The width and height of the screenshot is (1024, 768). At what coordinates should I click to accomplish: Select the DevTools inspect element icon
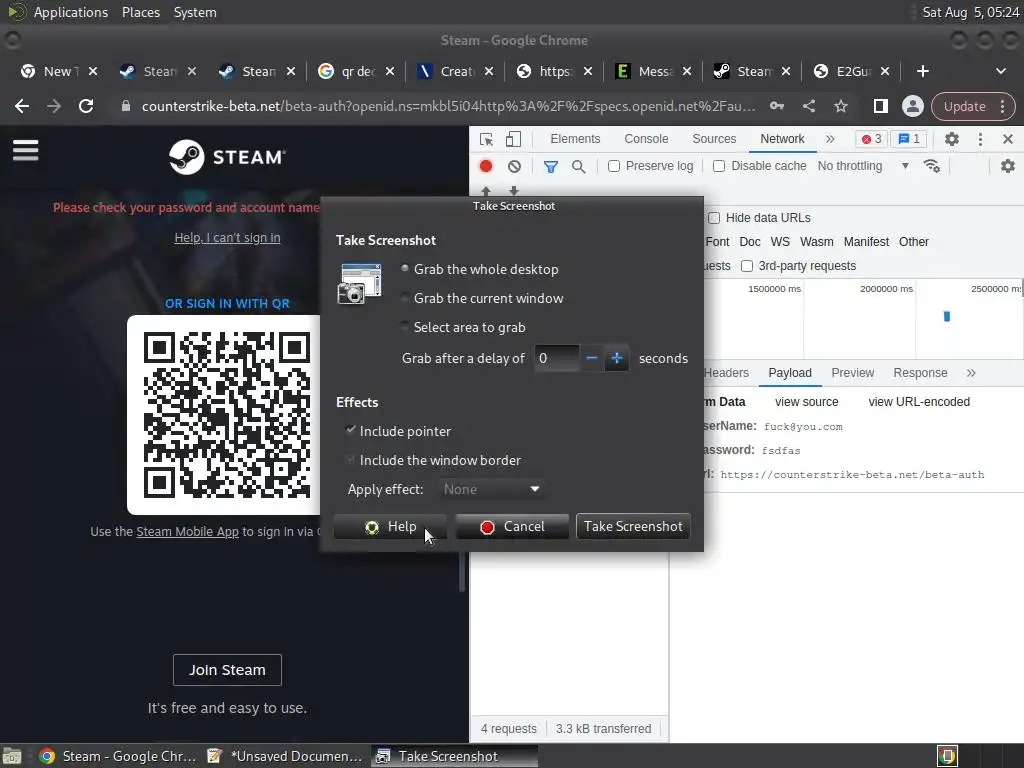point(486,139)
